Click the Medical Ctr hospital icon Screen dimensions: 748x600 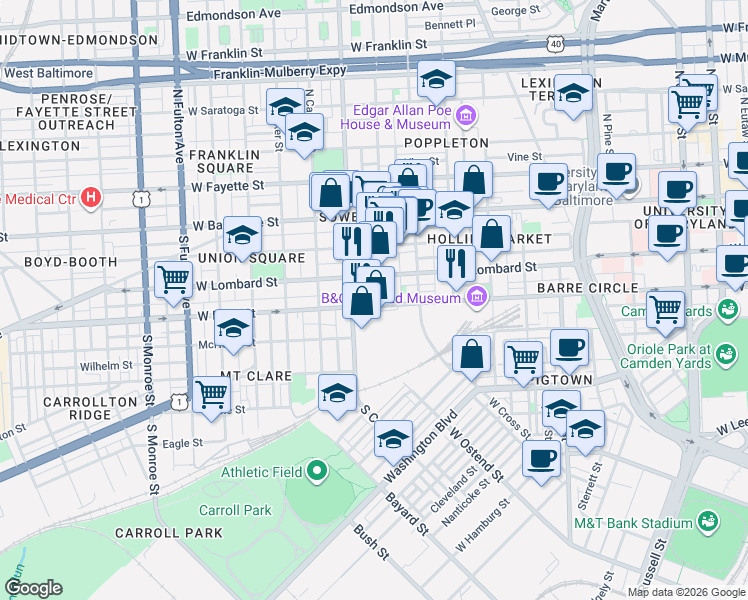click(91, 198)
